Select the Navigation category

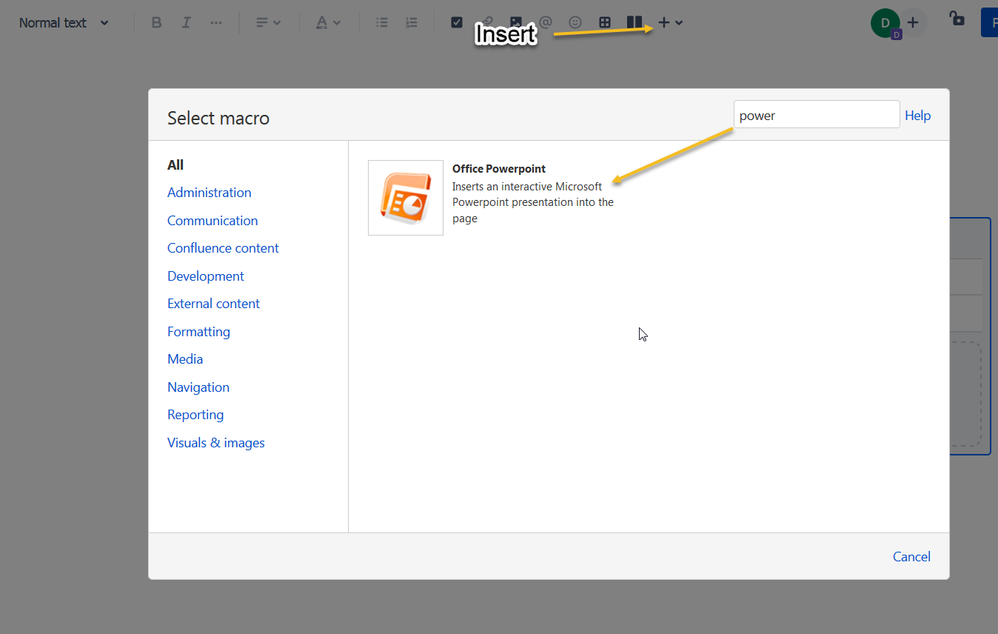(x=198, y=387)
